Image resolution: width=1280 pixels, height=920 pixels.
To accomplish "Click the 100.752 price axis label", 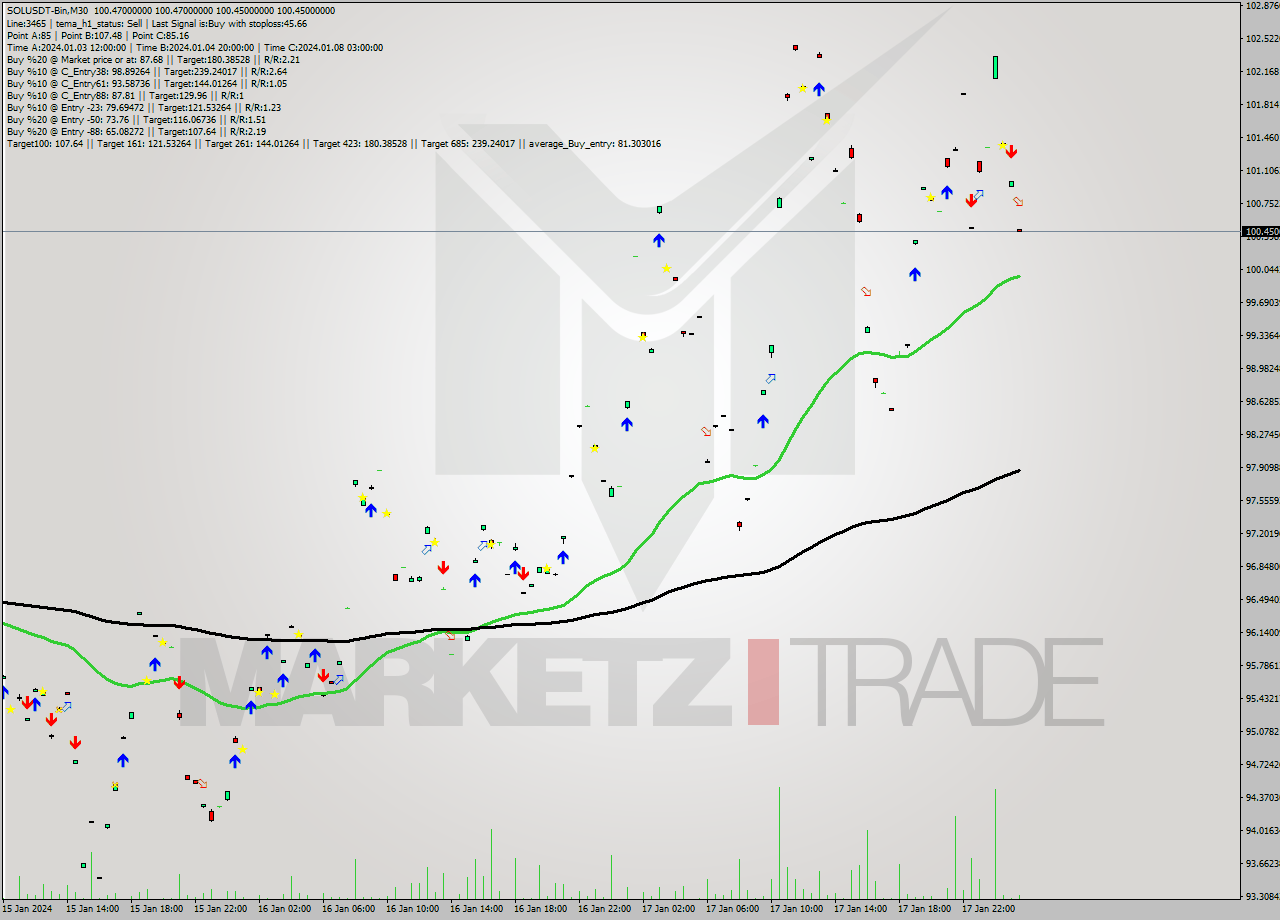I will pos(1262,203).
